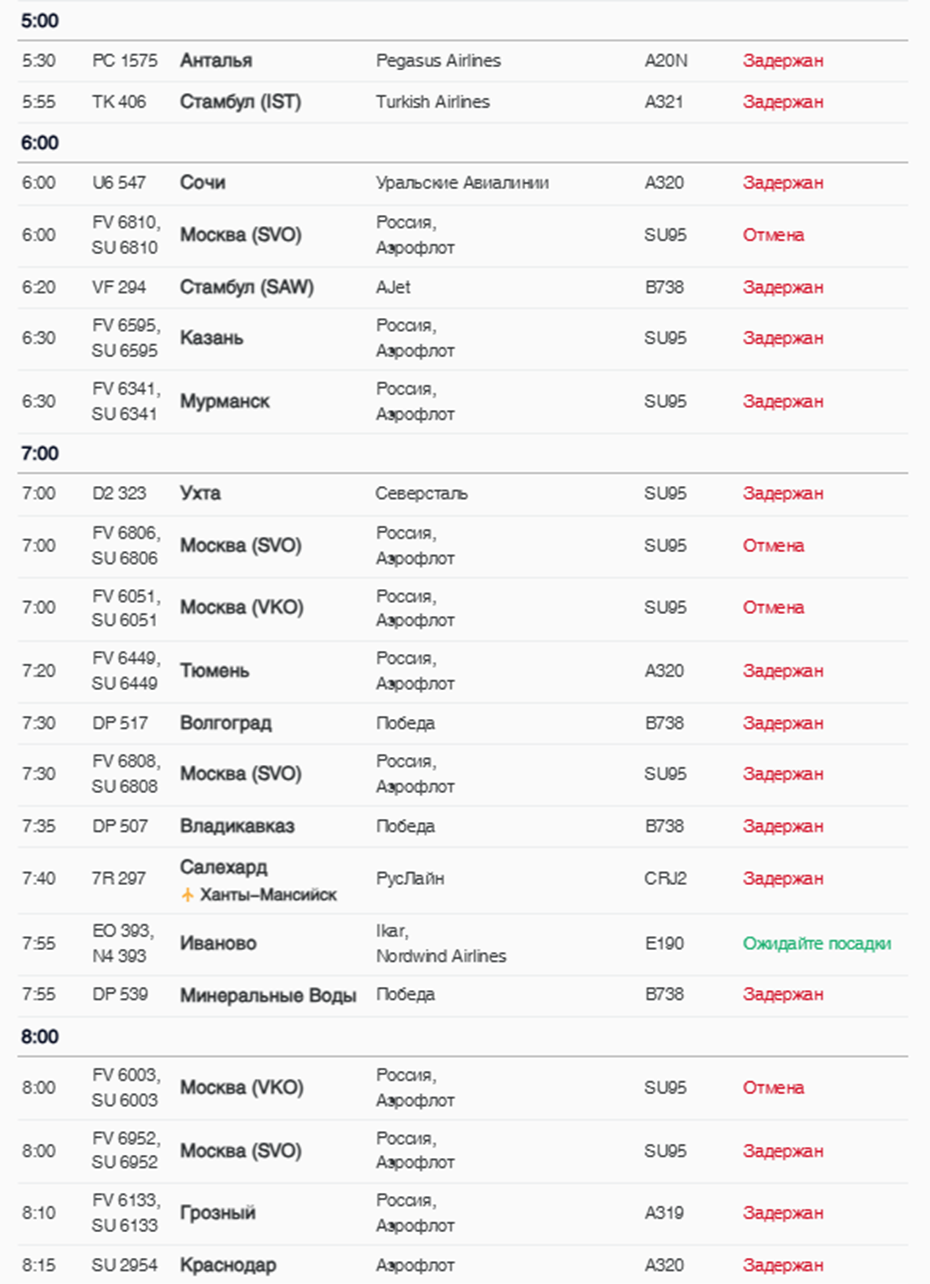Click the Минеральные Воды destination
930x1284 pixels.
pos(267,995)
